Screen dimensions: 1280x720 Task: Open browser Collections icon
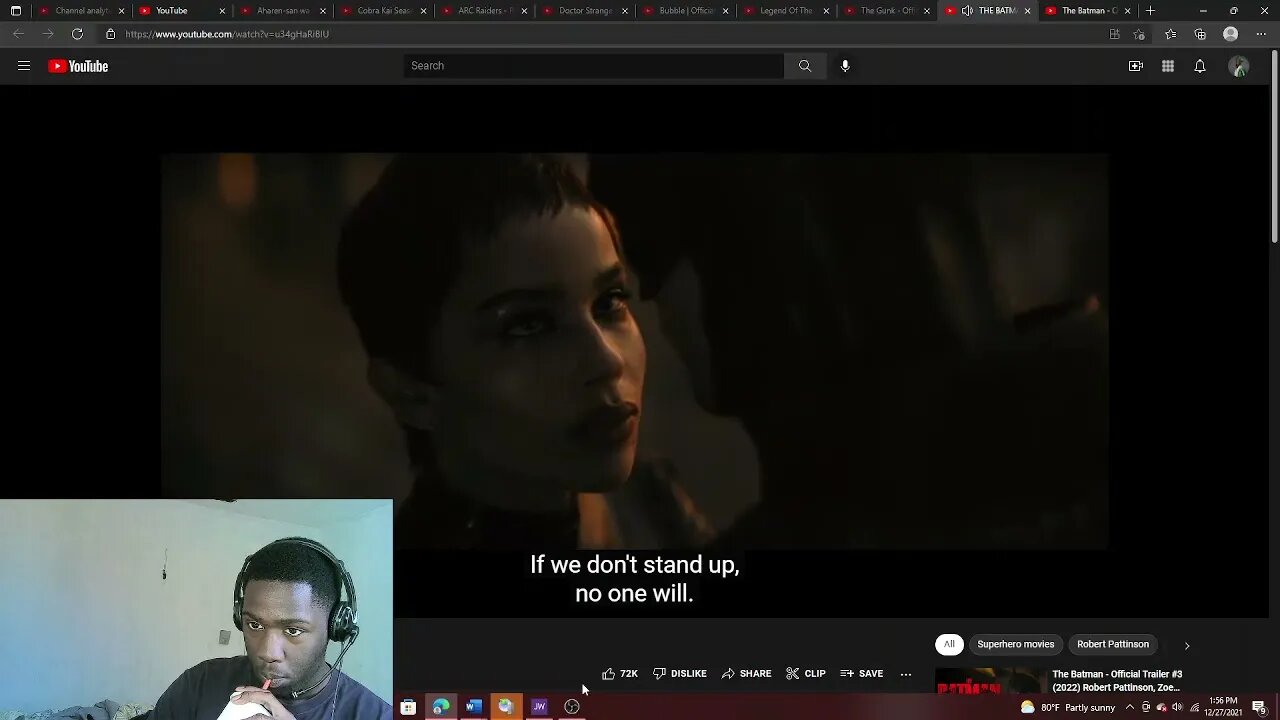click(1200, 34)
